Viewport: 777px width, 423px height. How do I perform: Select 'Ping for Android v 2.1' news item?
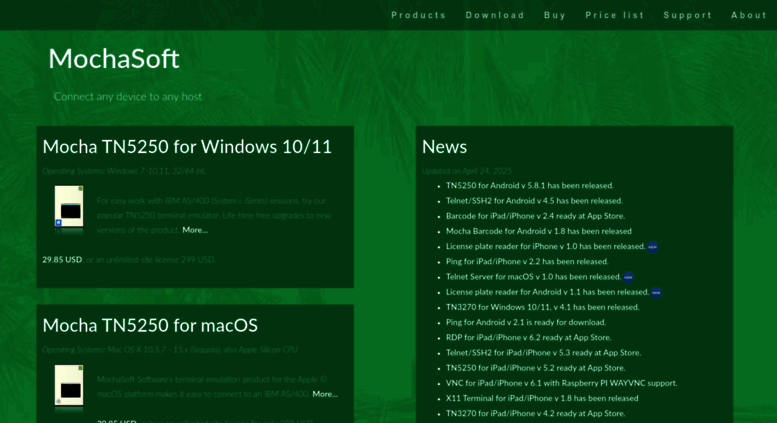click(x=526, y=322)
